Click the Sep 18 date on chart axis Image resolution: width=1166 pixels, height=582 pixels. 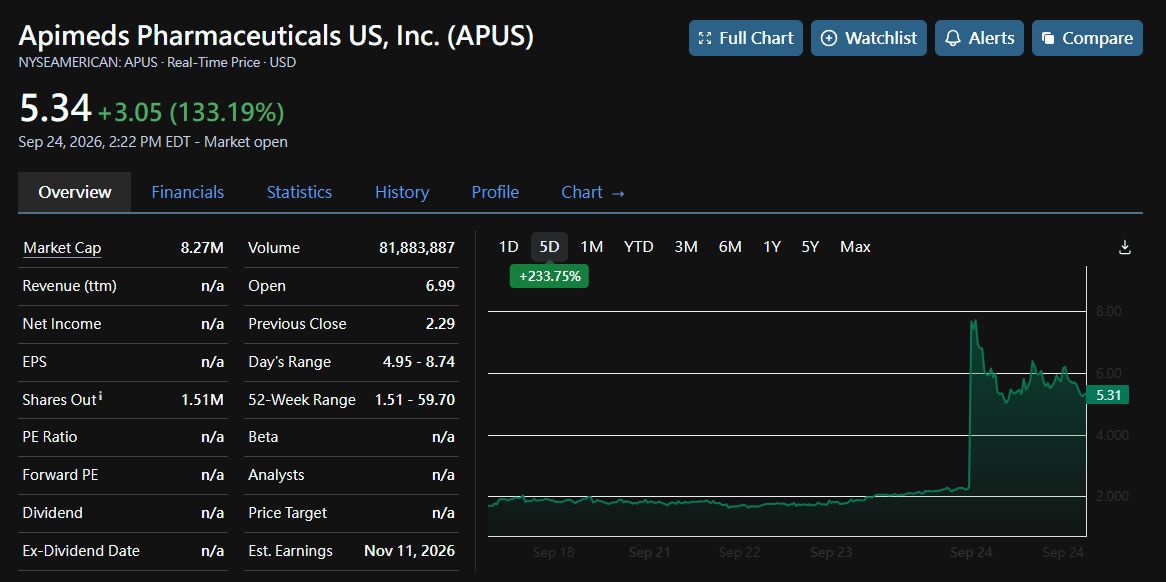(x=553, y=553)
